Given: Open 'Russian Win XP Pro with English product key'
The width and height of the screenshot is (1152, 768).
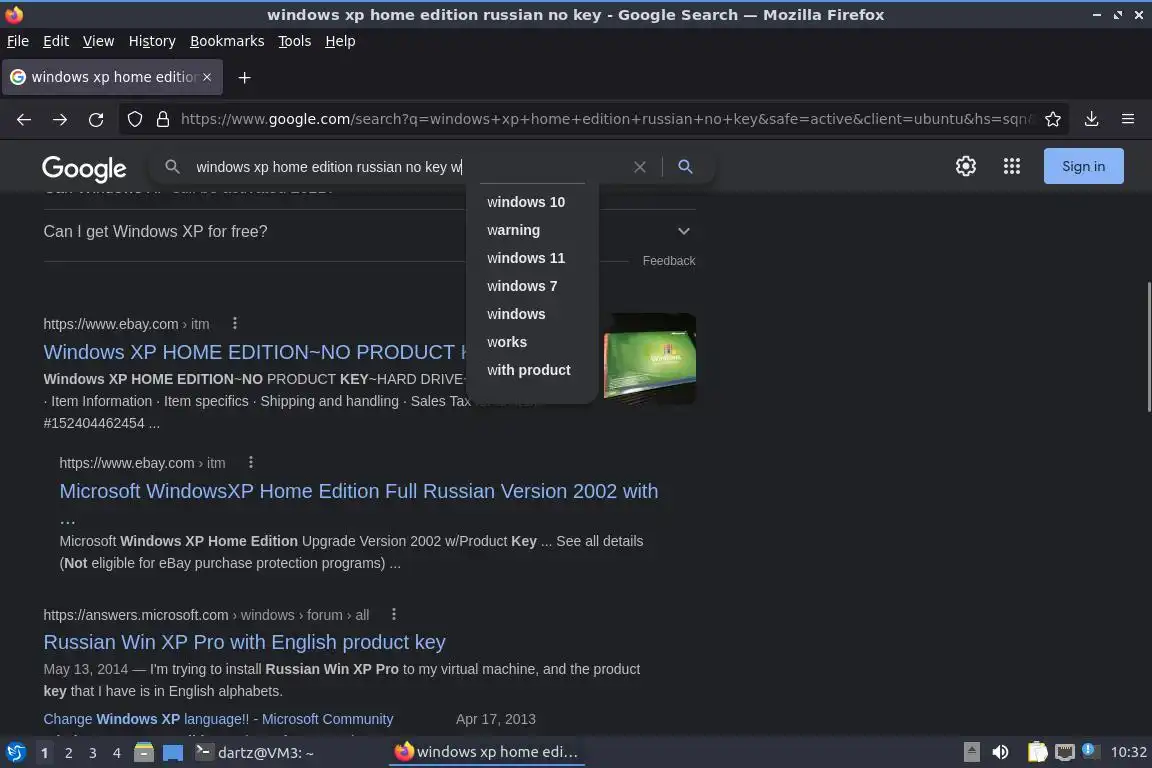Looking at the screenshot, I should [x=245, y=642].
